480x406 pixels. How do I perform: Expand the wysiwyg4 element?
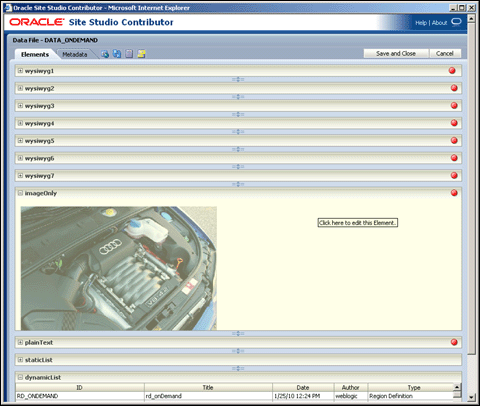coord(20,123)
